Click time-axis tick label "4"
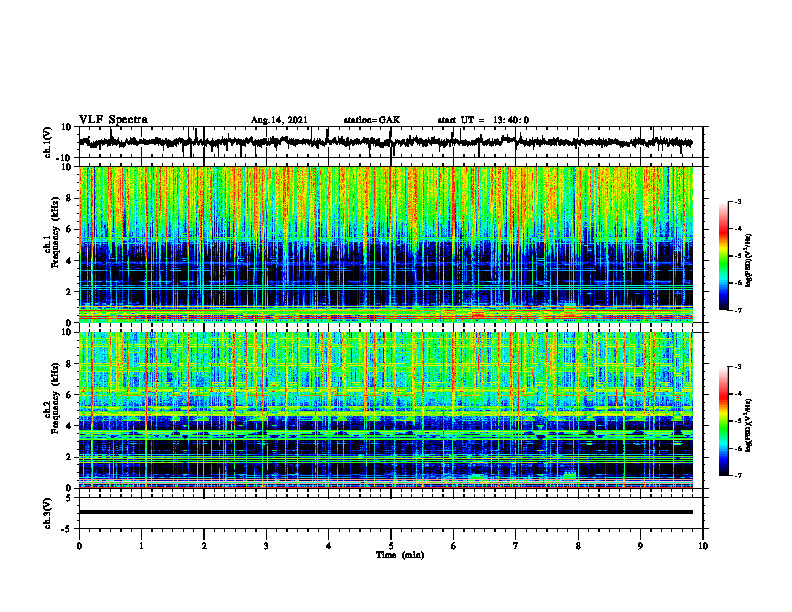The width and height of the screenshot is (792, 612). click(329, 546)
